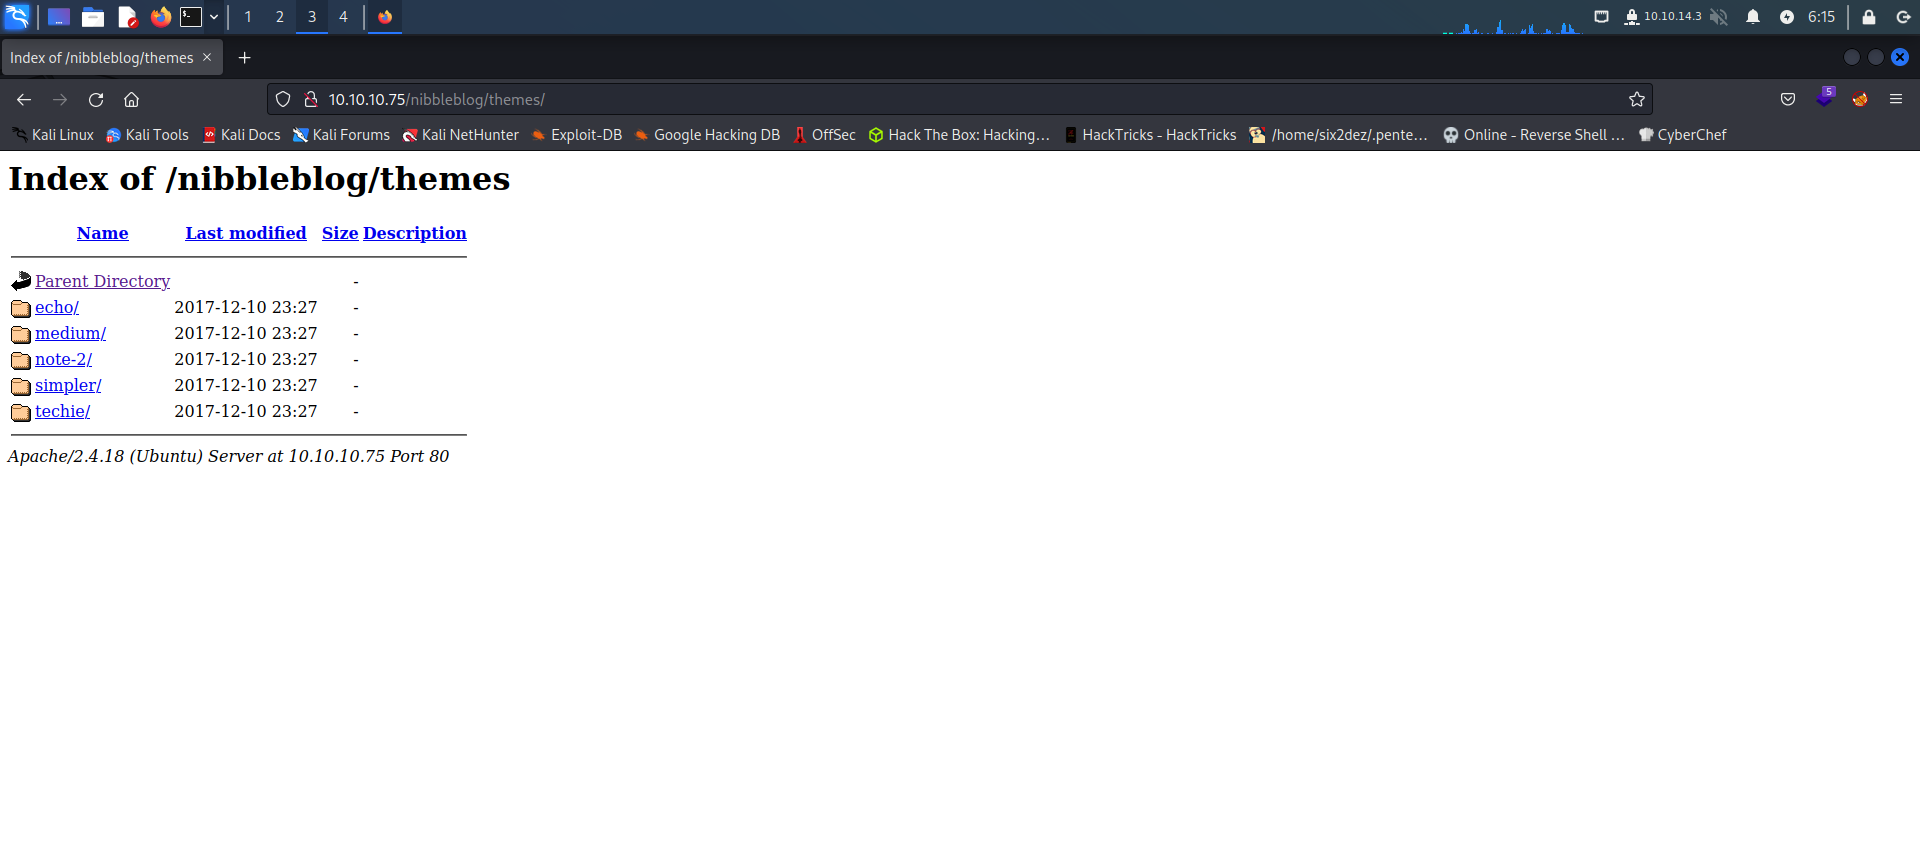Open Kali Tools bookmark
This screenshot has width=1920, height=859.
click(147, 135)
